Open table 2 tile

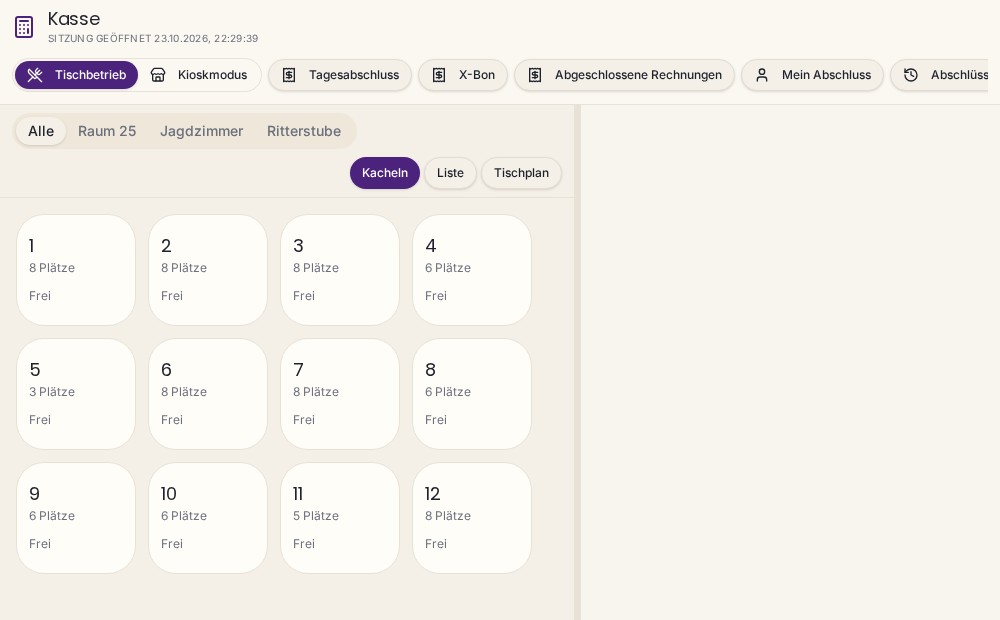(x=208, y=270)
